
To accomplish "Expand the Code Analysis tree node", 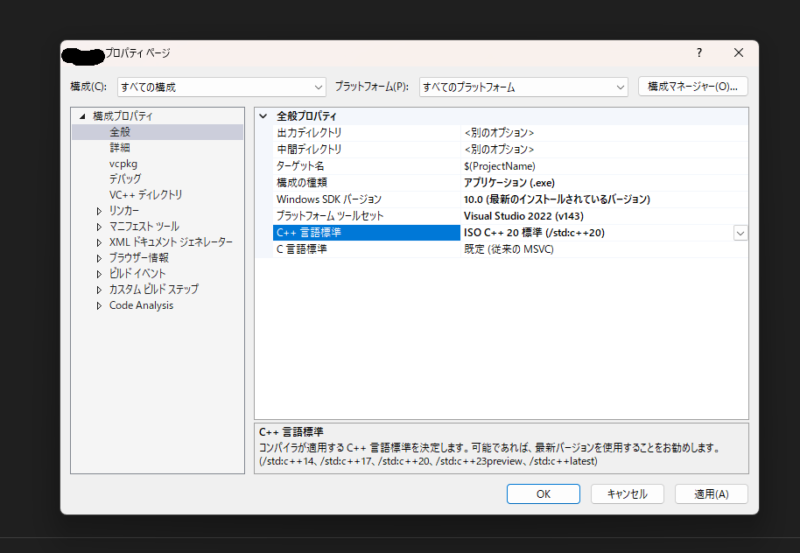I will click(x=98, y=306).
